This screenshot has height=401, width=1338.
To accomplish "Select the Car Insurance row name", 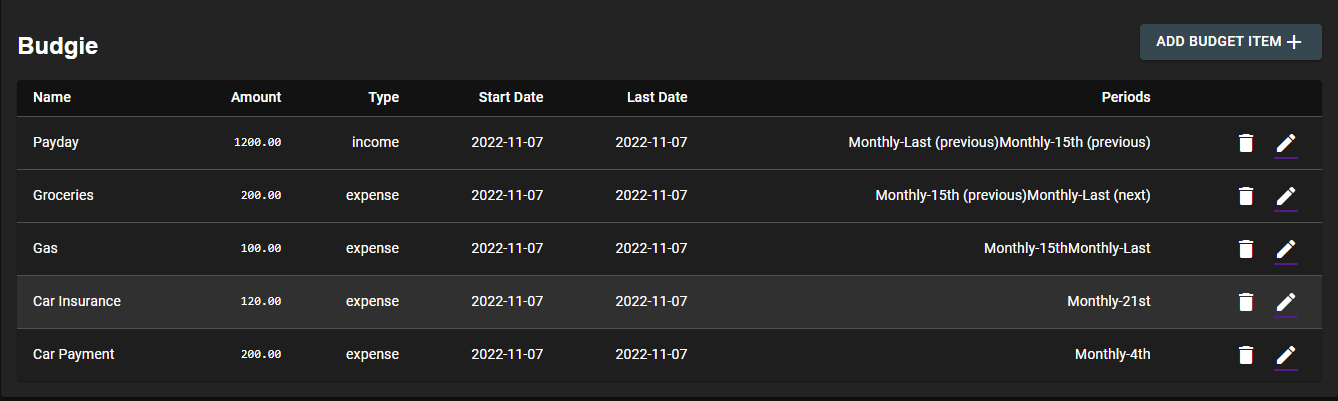I will (77, 302).
